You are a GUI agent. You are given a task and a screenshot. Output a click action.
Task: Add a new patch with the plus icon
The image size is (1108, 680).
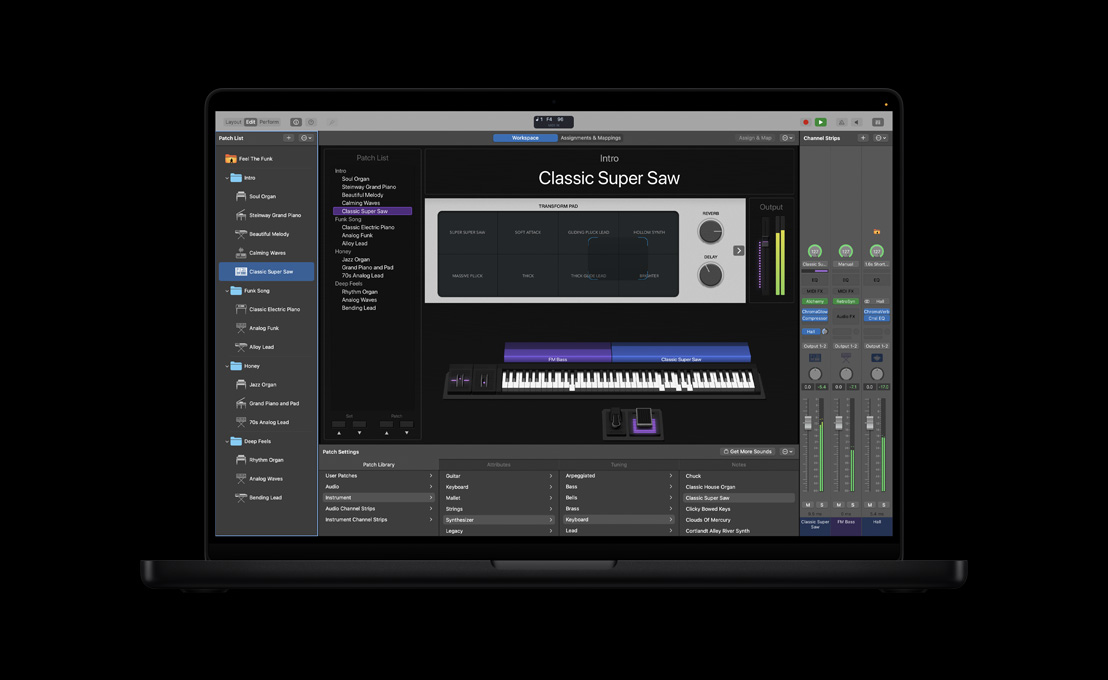(x=289, y=138)
